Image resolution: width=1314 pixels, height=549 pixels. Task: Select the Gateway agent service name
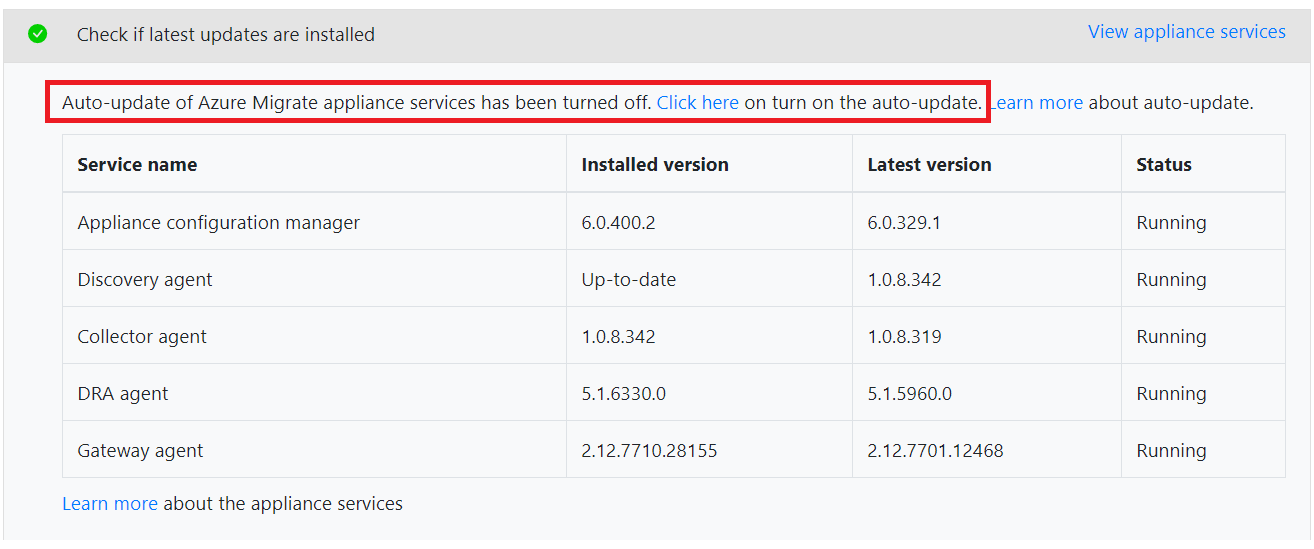[x=140, y=451]
